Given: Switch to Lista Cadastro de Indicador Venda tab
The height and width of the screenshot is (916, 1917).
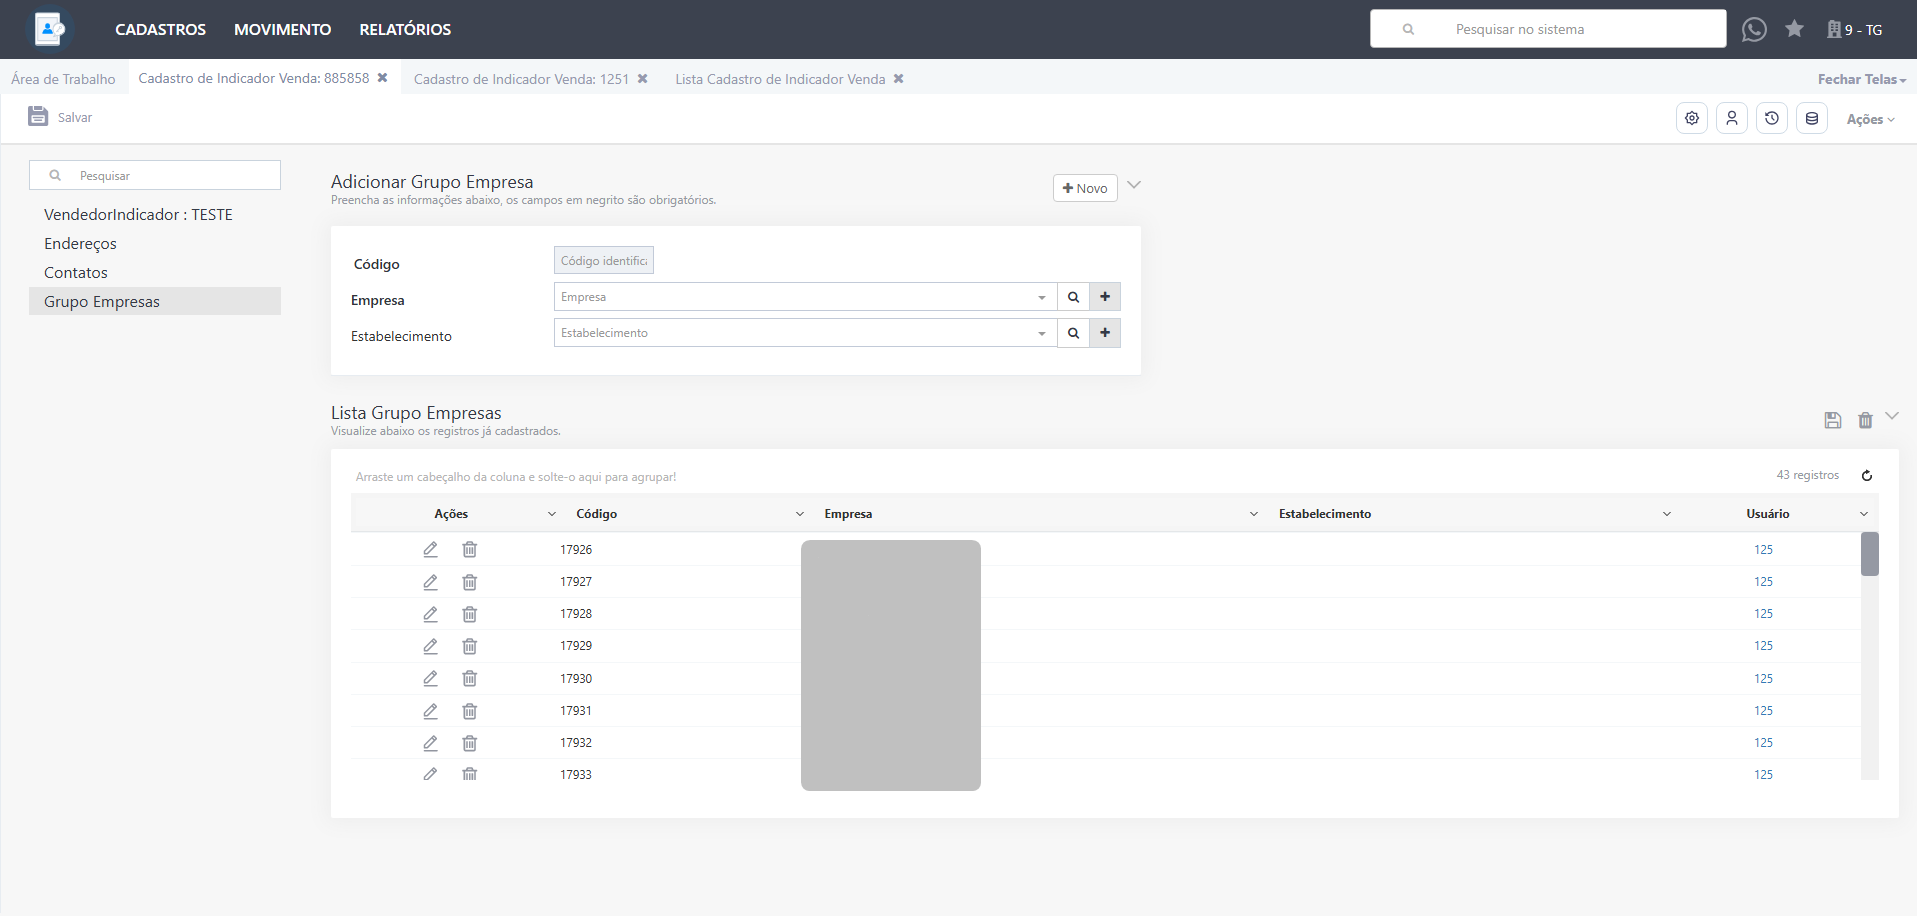Looking at the screenshot, I should pos(780,79).
